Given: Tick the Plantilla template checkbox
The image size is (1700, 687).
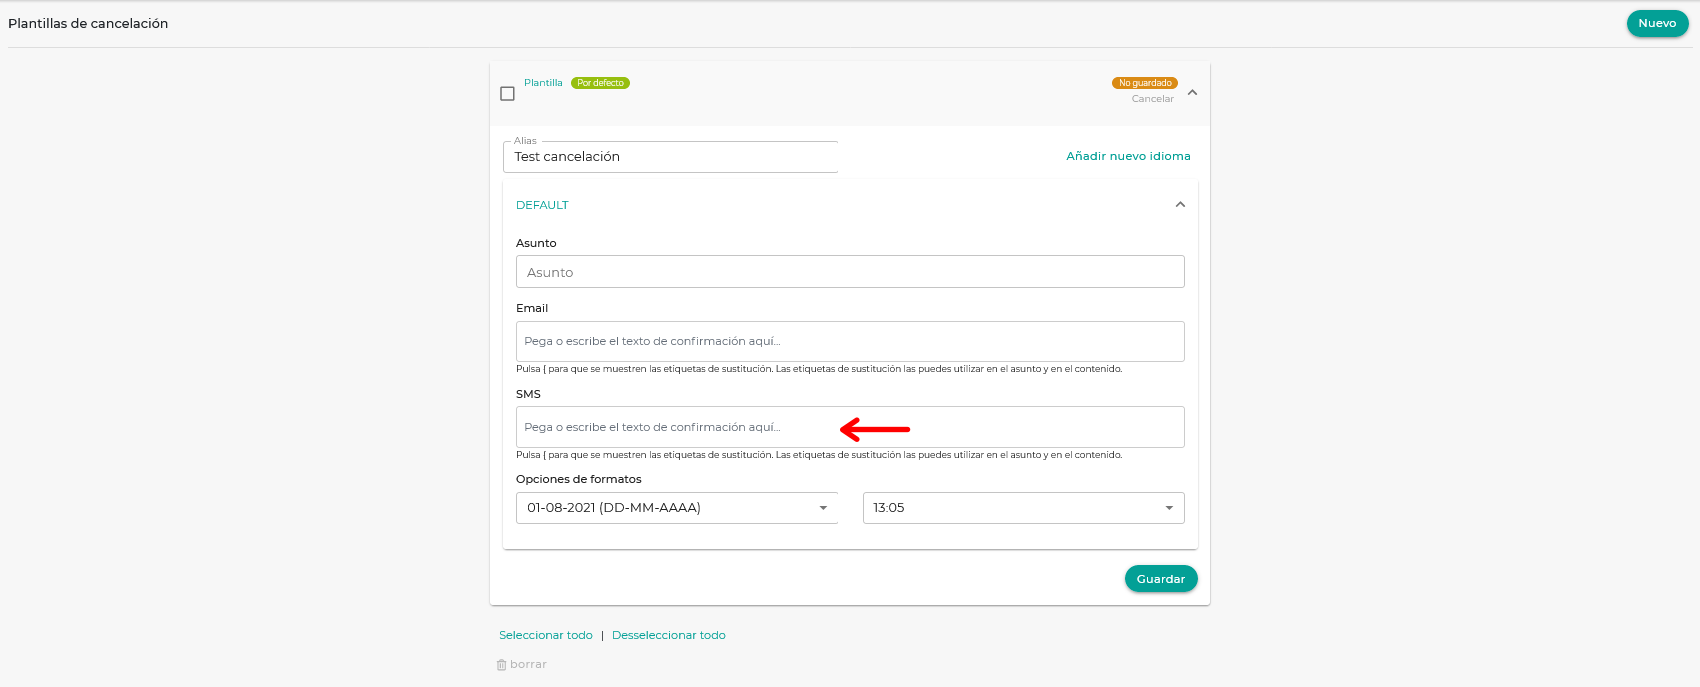Looking at the screenshot, I should tap(508, 94).
